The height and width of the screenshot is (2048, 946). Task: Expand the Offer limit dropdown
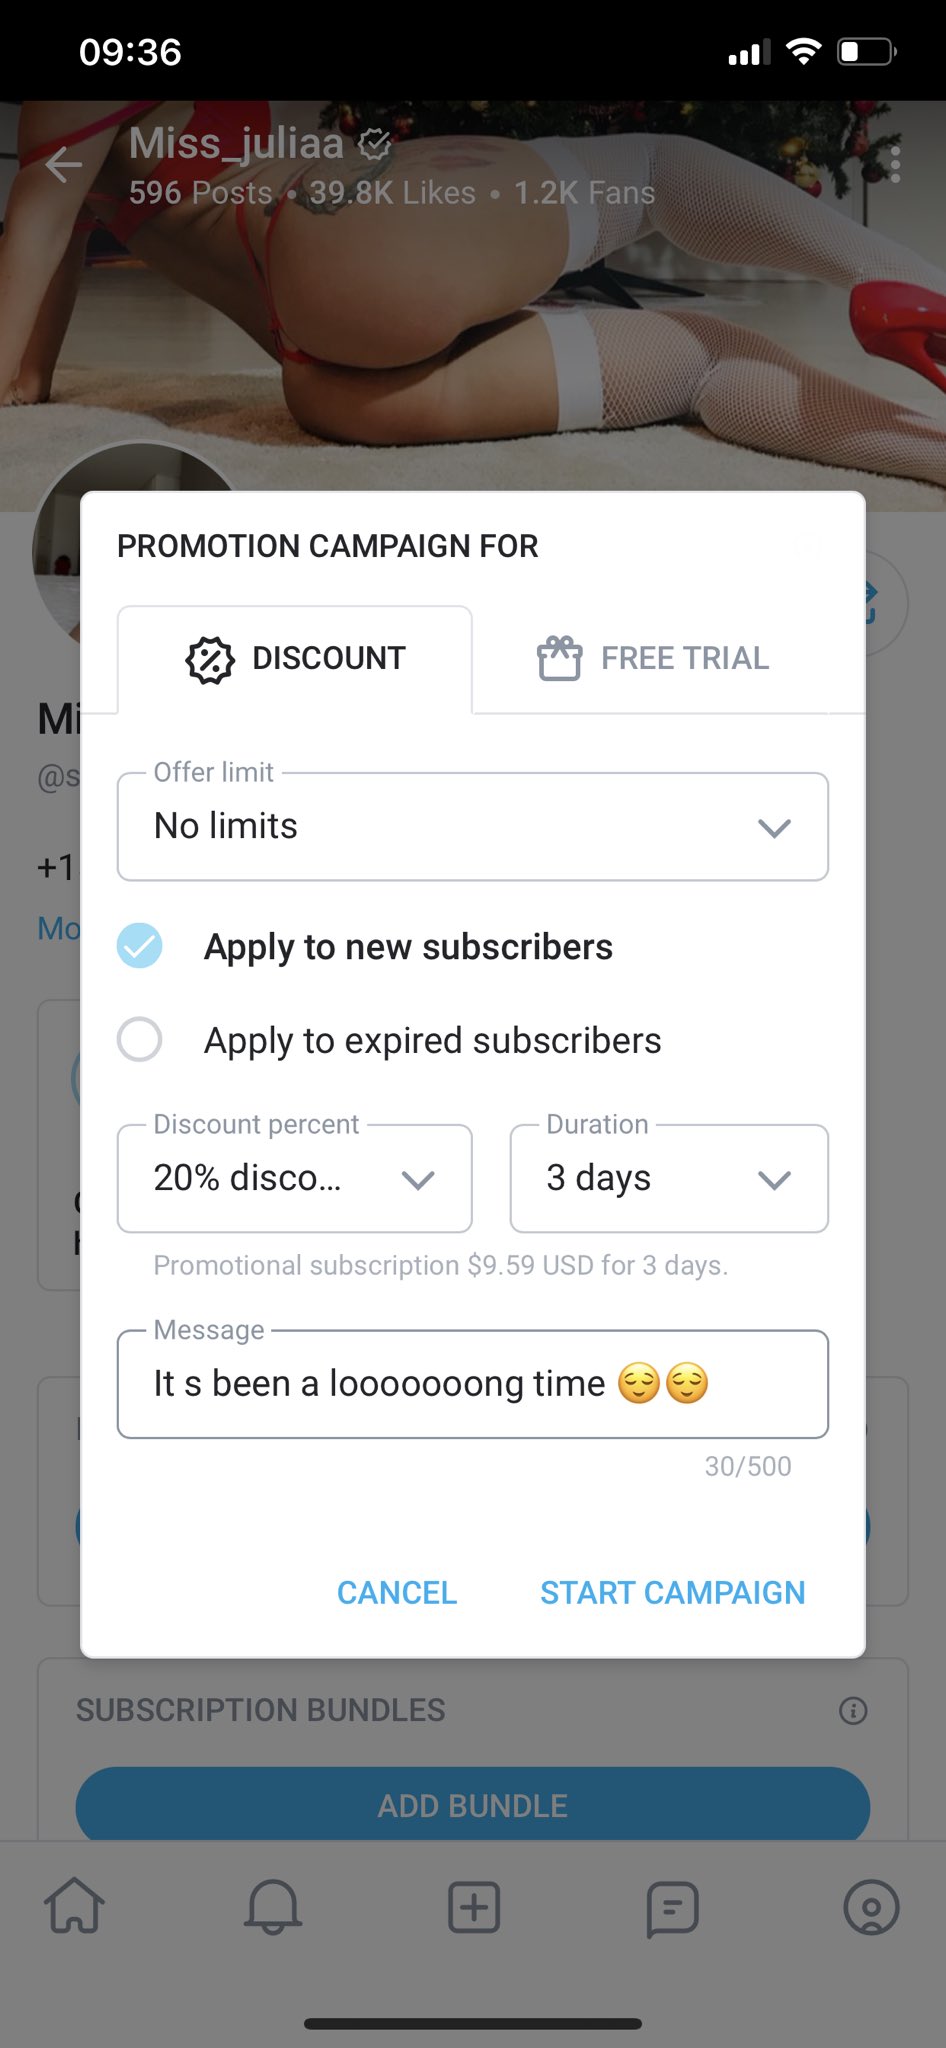pos(473,827)
